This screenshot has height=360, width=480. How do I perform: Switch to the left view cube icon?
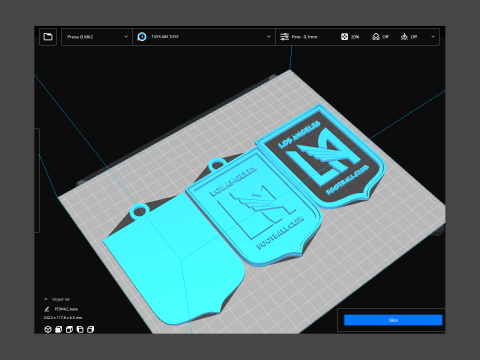[80, 329]
